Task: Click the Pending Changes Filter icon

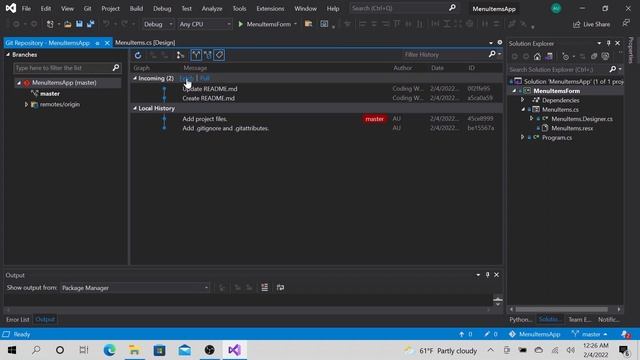Action: tap(566, 56)
